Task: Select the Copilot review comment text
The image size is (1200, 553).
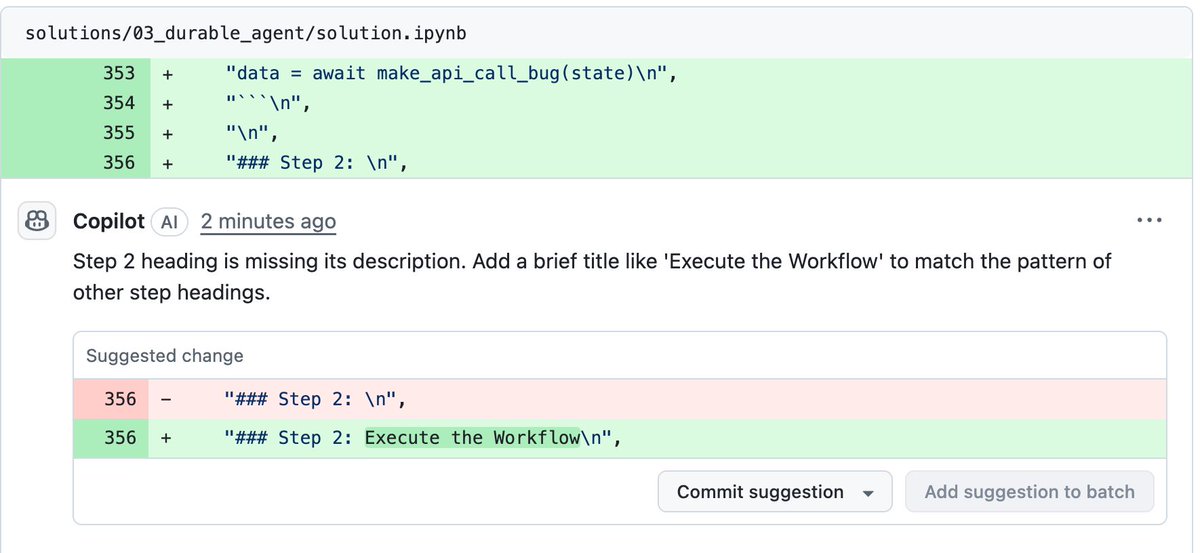Action: pos(592,277)
